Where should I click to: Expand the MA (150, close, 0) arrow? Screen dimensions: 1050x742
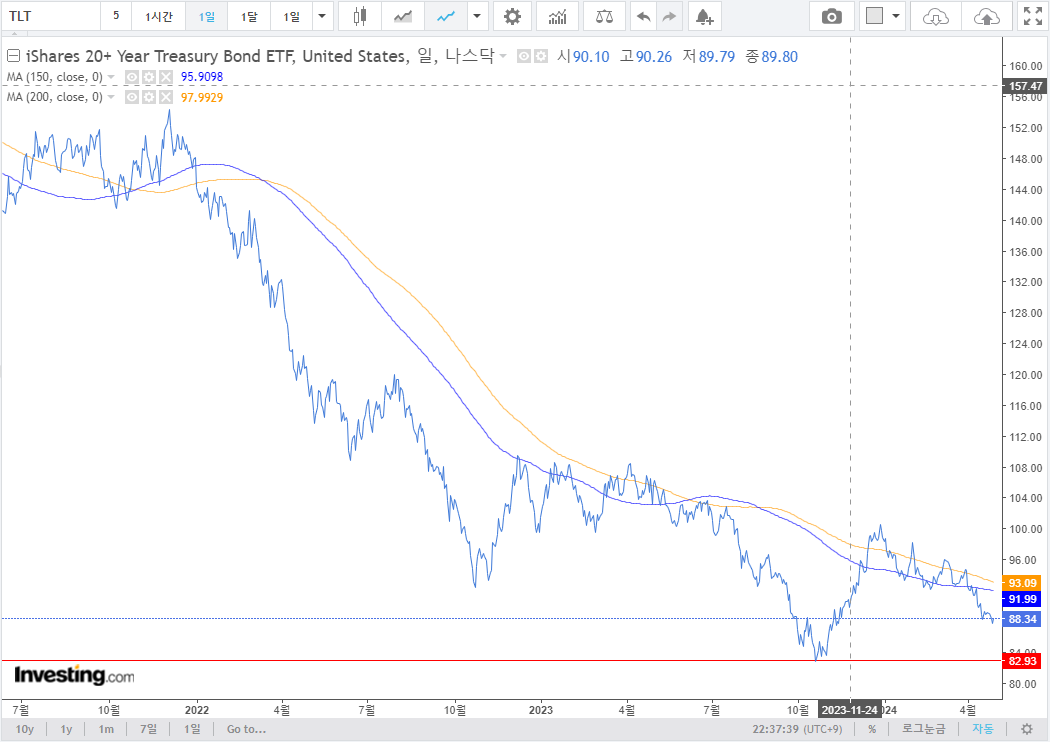coord(111,77)
